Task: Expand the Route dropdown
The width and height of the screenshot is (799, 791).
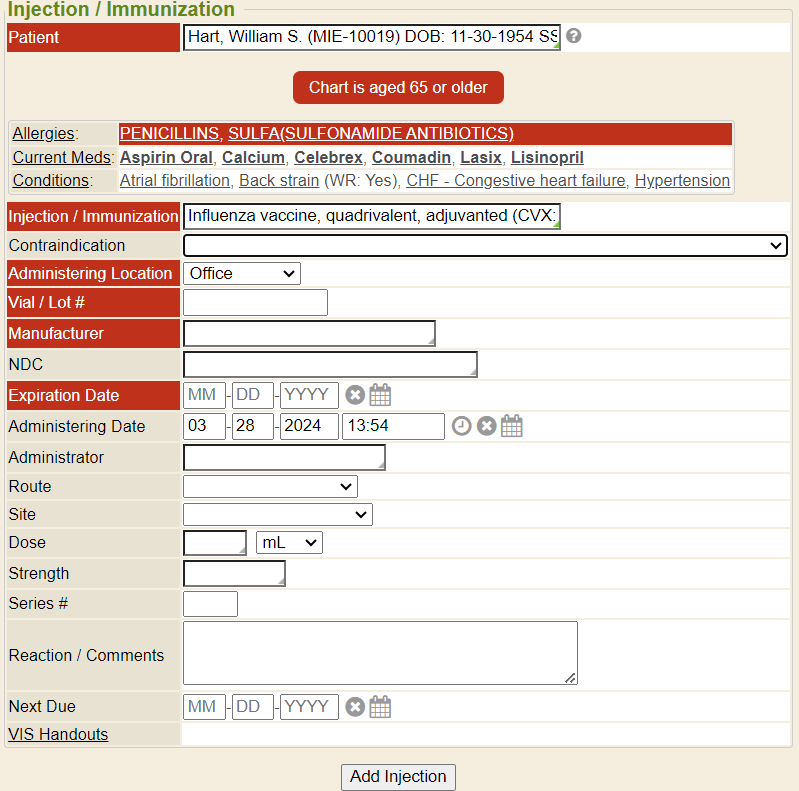Action: (270, 486)
